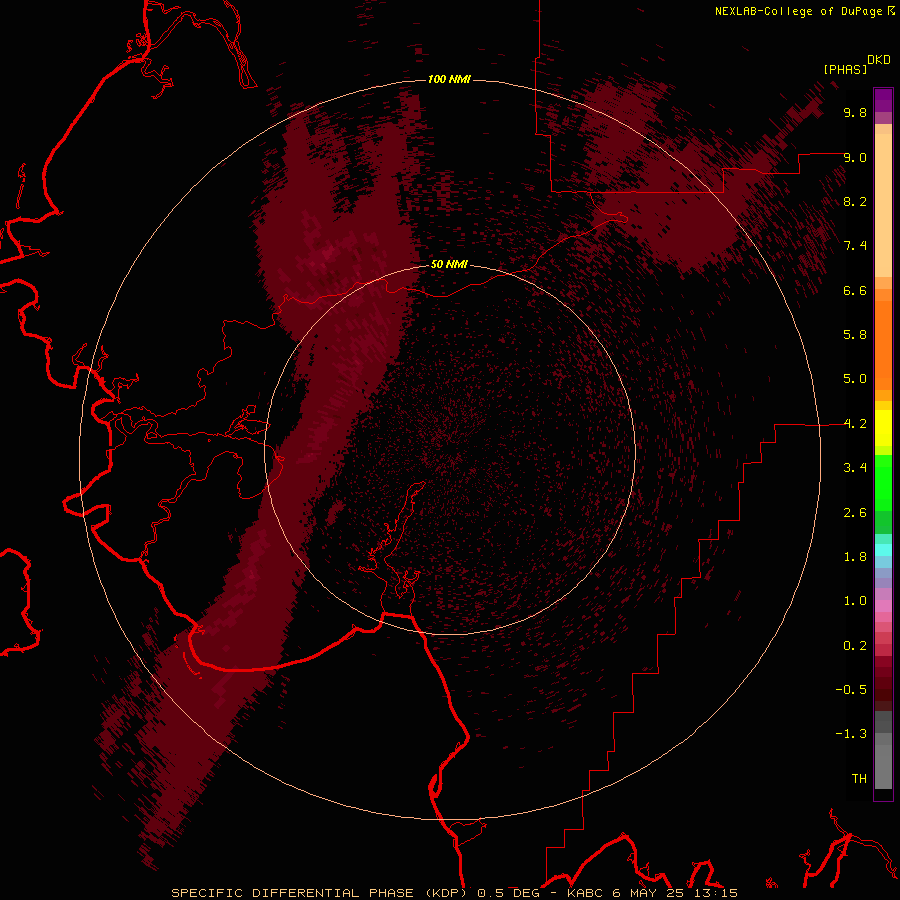The image size is (900, 900).
Task: Click the 100 NMI range ring label
Action: click(449, 79)
